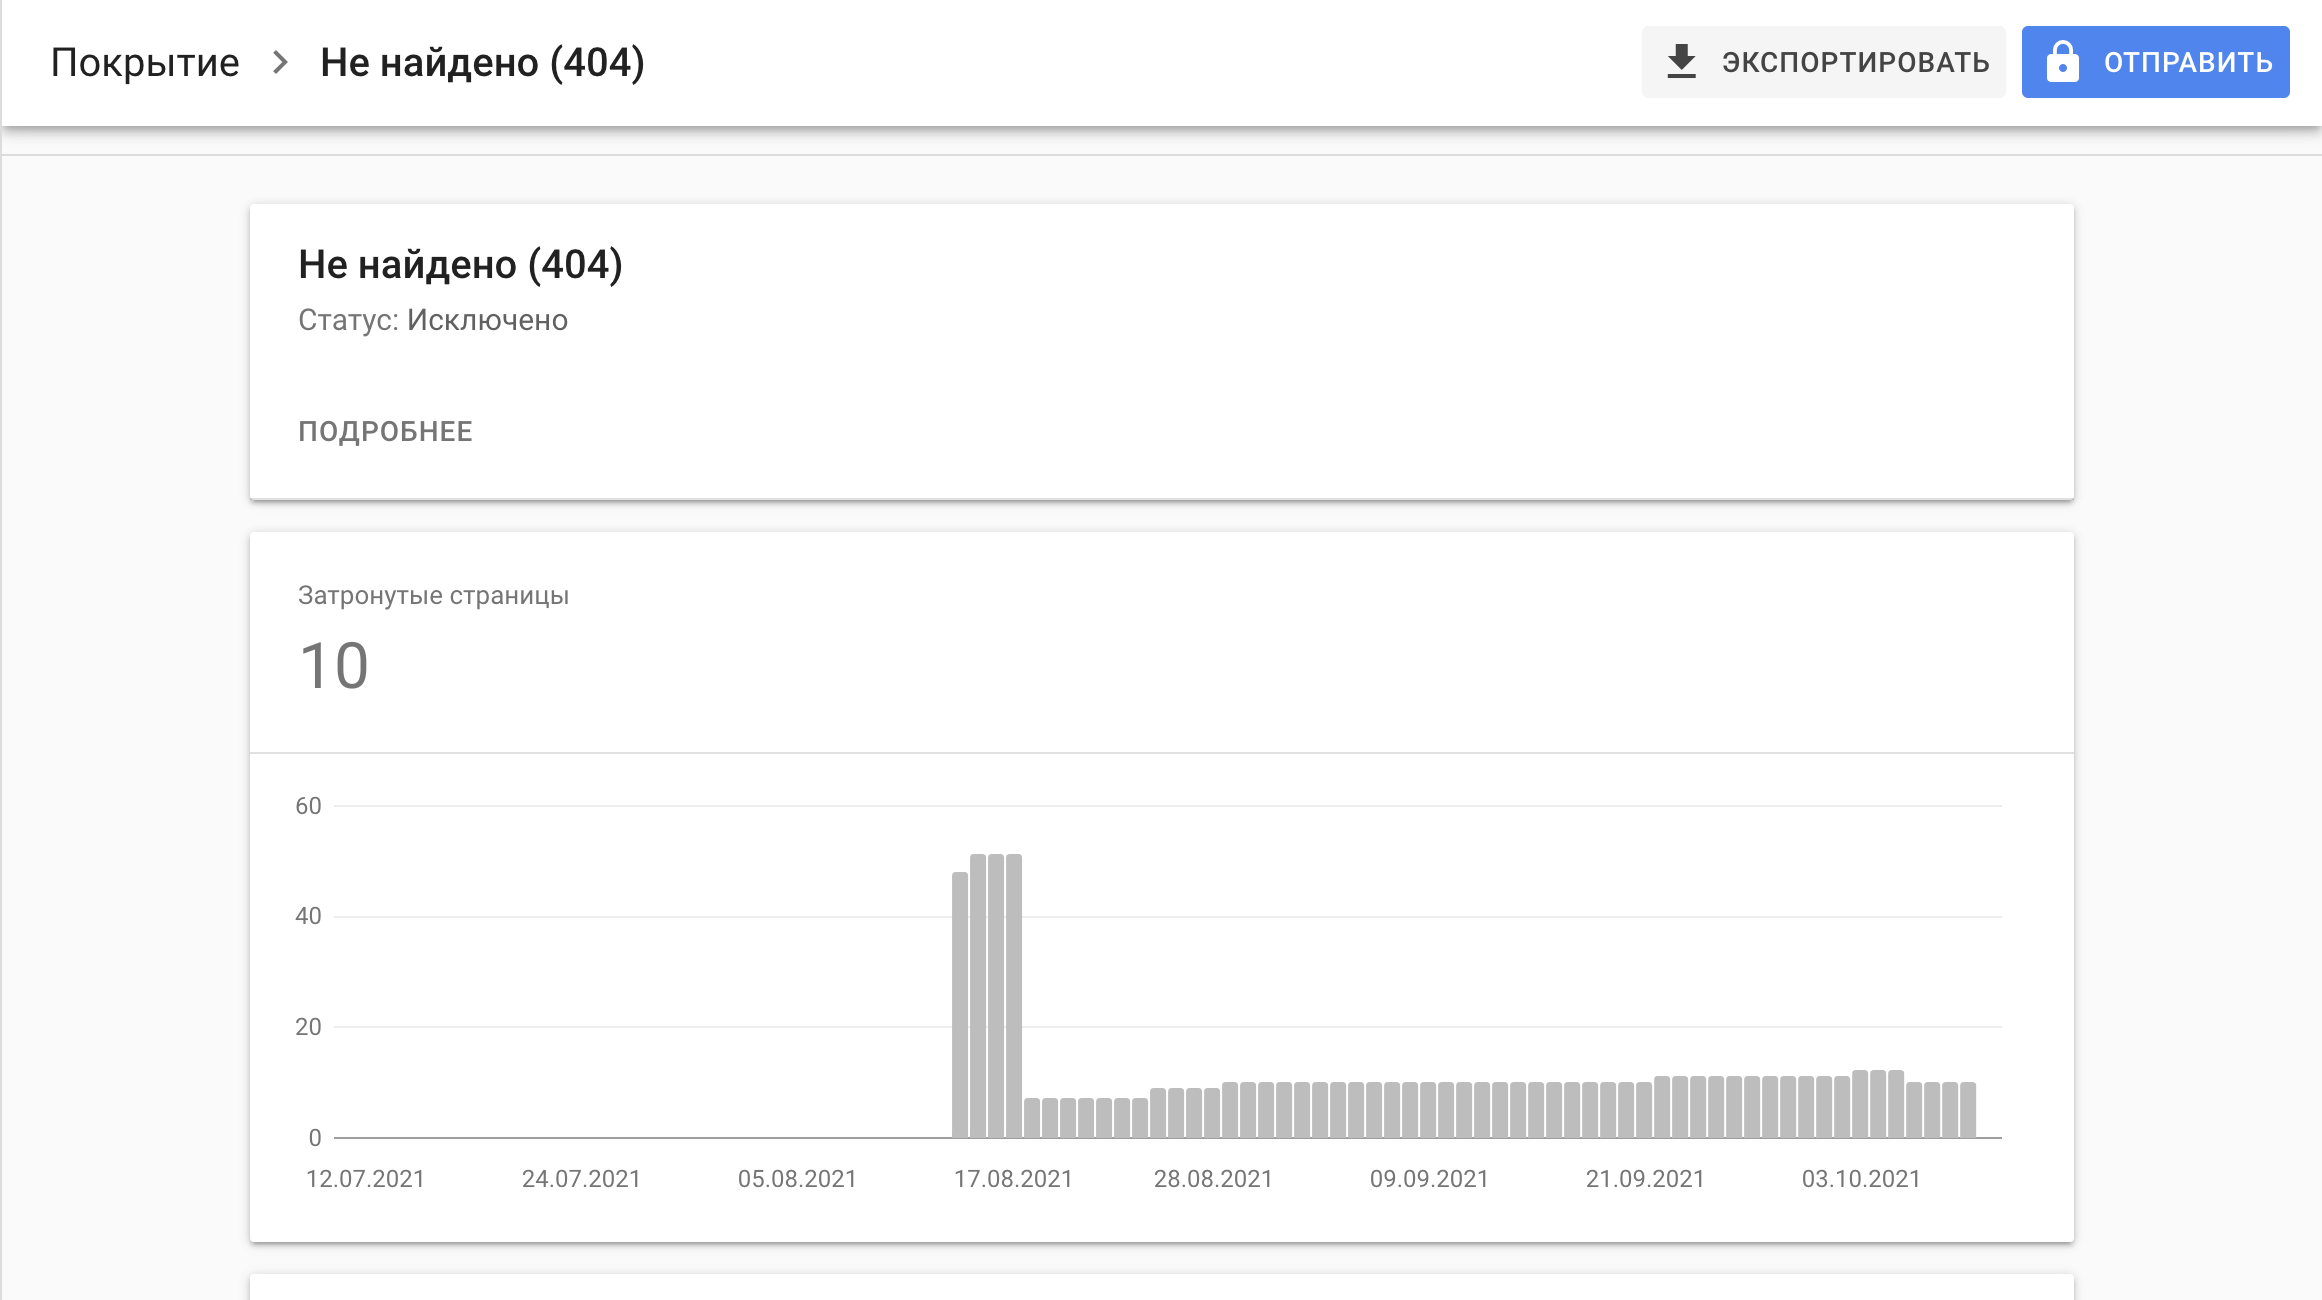Click the download icon in Экспортировать button
This screenshot has width=2322, height=1300.
(x=1682, y=62)
